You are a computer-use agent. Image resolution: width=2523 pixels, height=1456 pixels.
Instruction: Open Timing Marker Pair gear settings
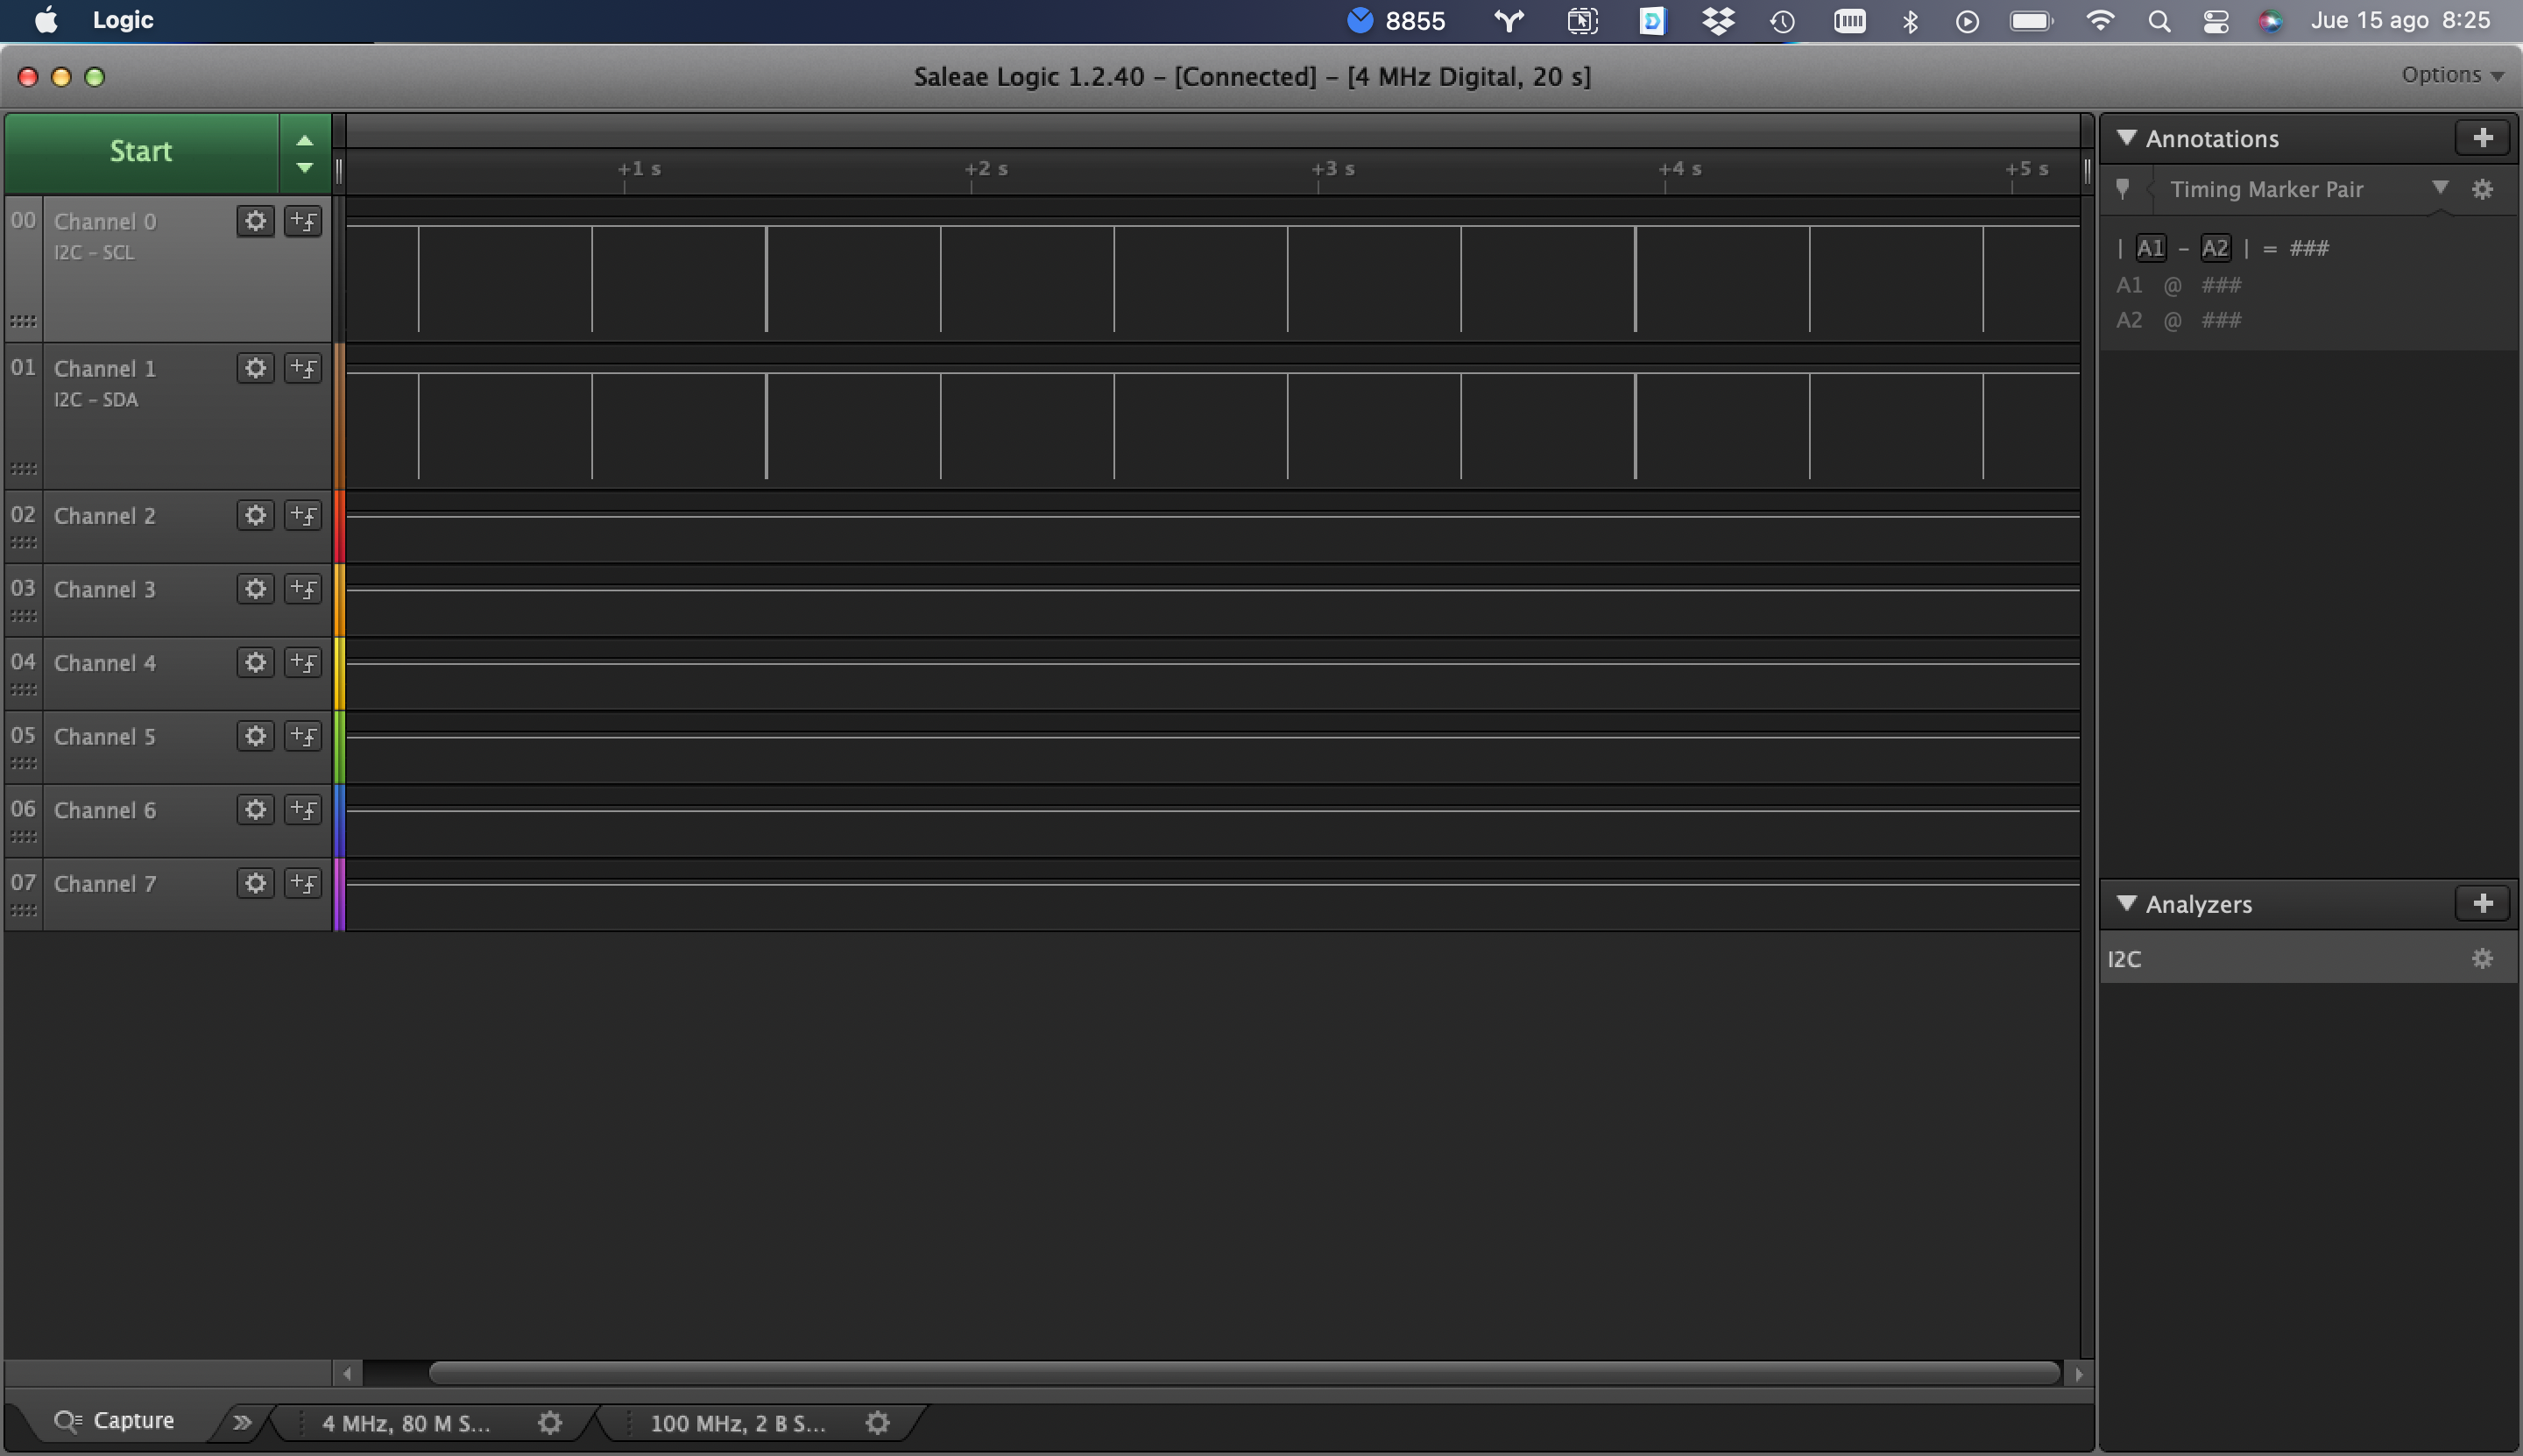tap(2482, 190)
